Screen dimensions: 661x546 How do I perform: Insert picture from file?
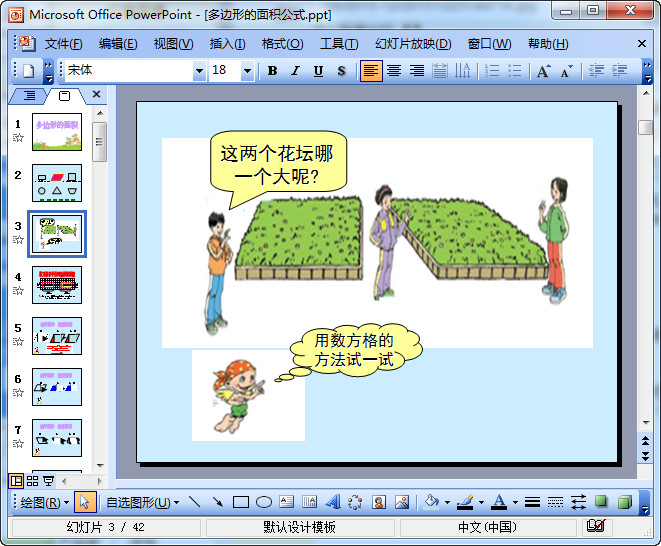(402, 502)
